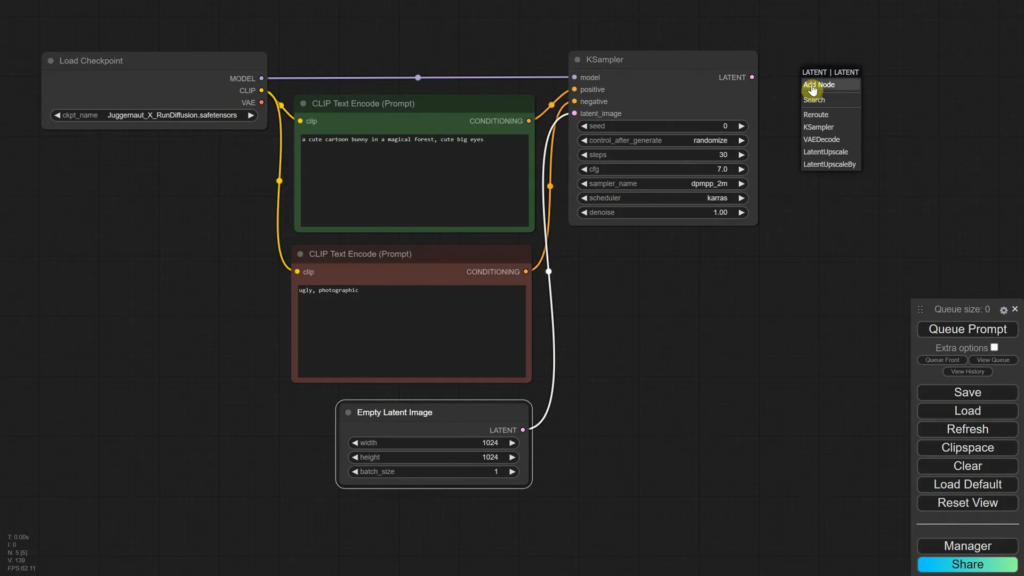Choose Add Node in the context menu

(831, 85)
